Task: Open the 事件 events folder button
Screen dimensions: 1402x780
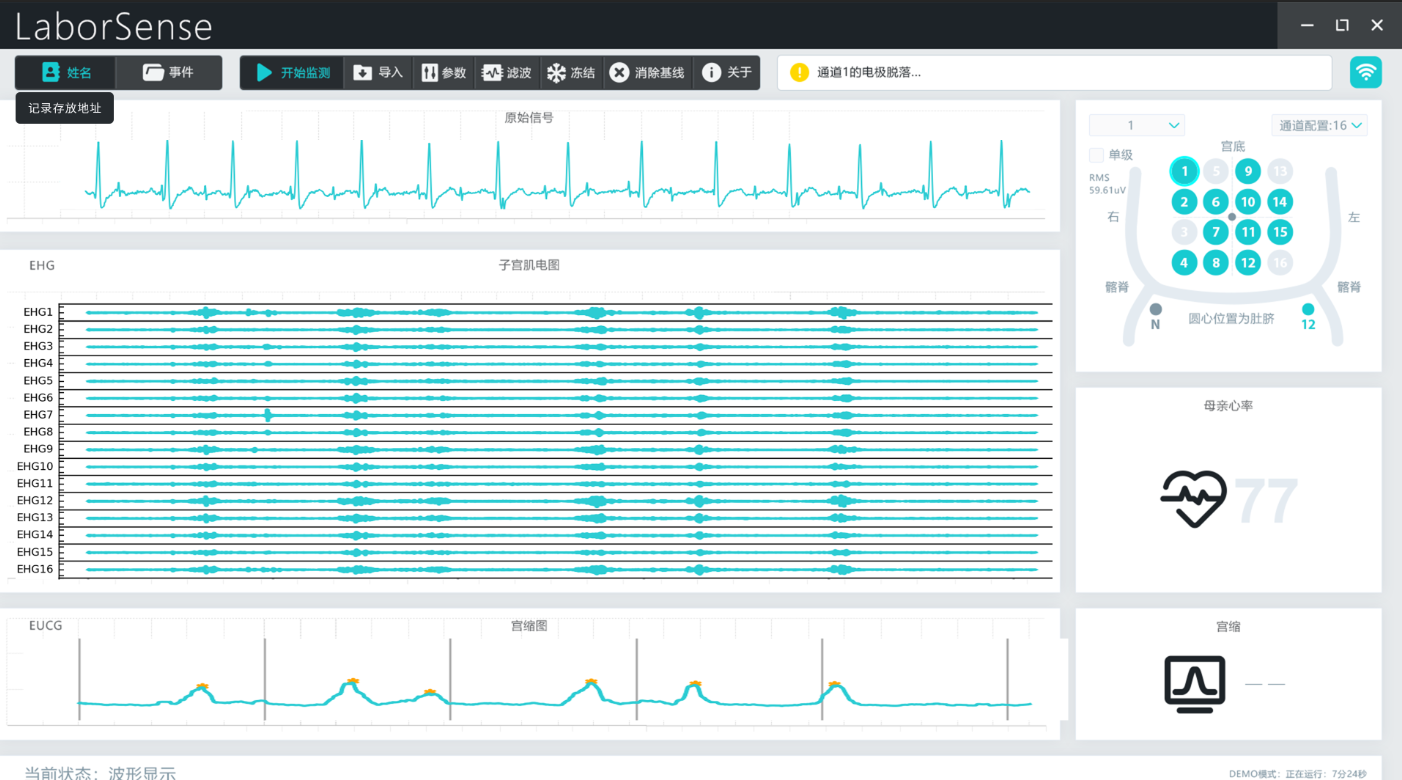Action: 169,73
